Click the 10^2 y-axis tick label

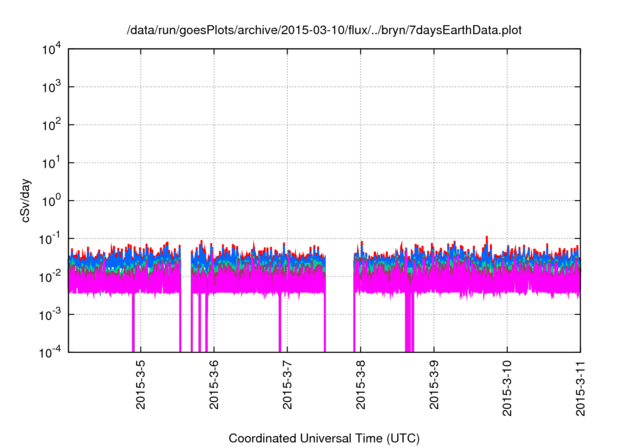[52, 125]
